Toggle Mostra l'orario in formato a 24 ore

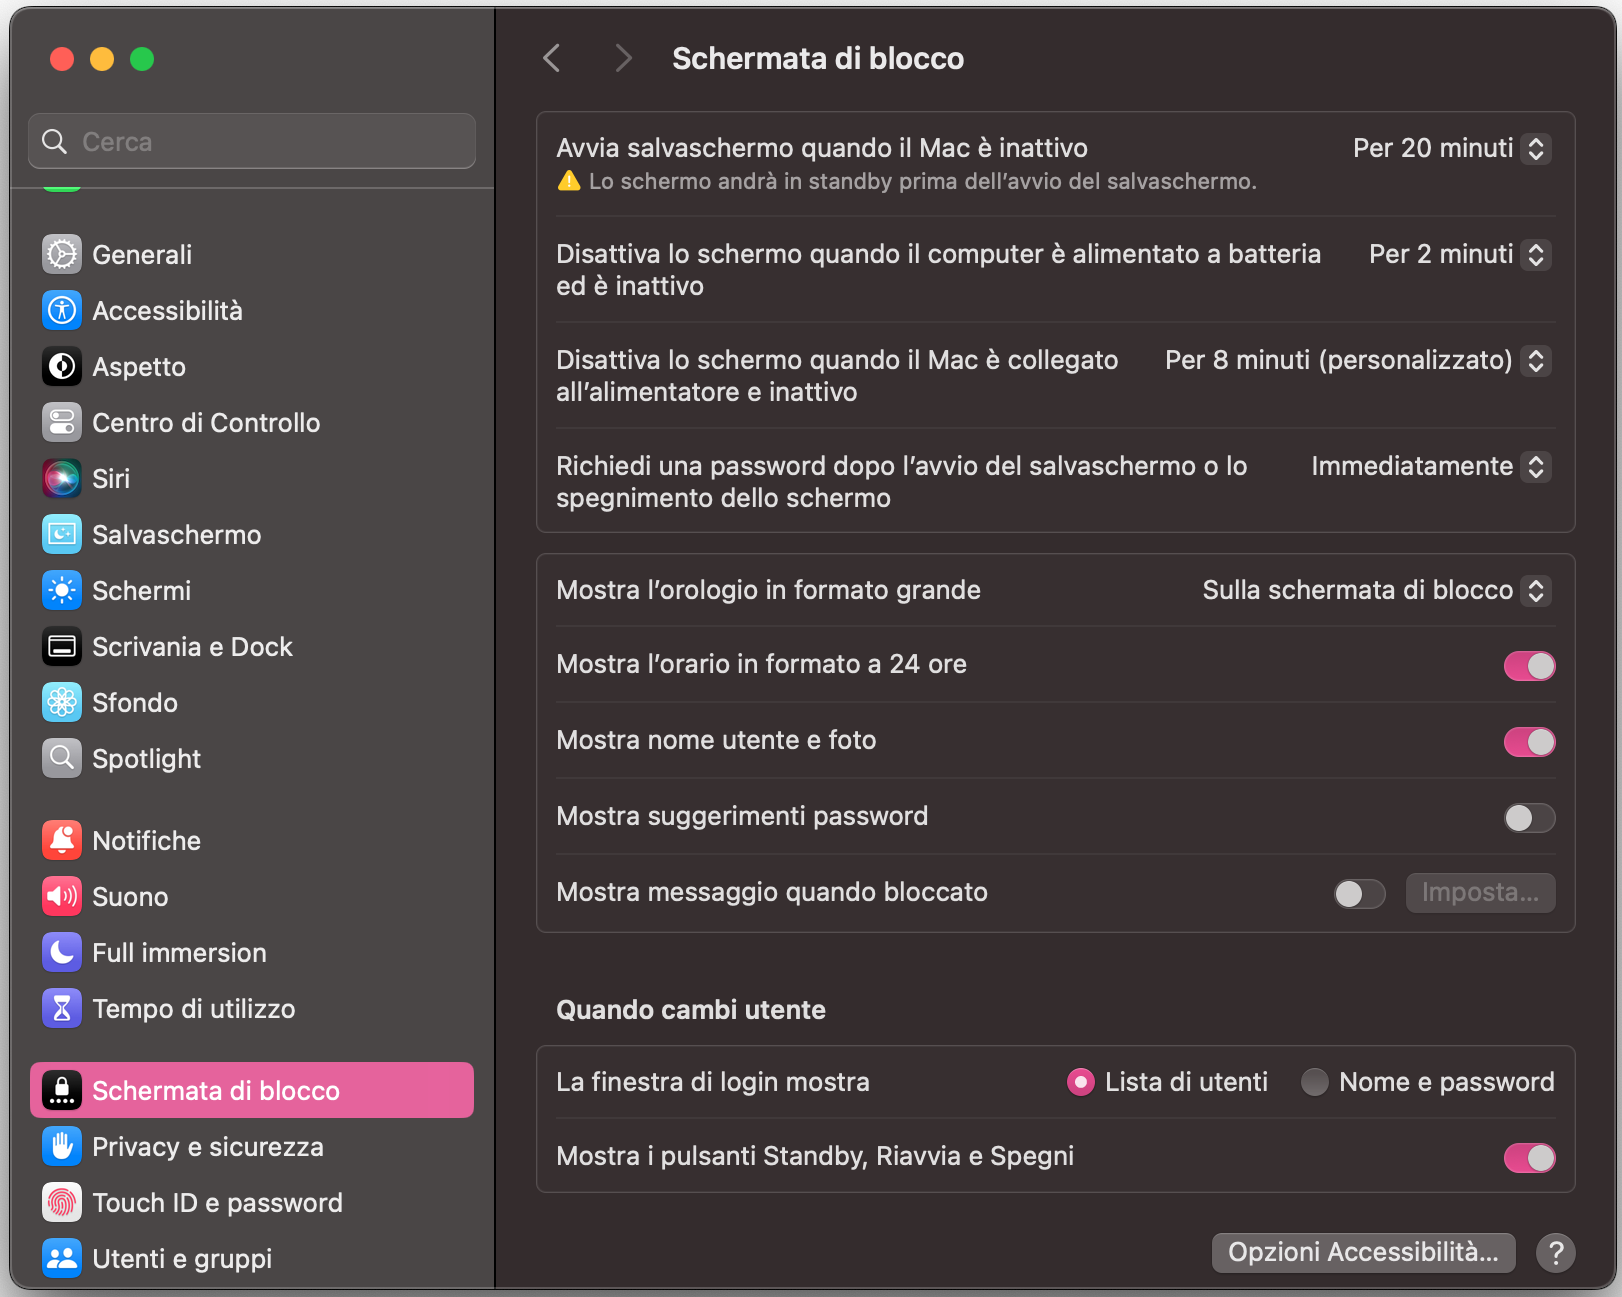click(1529, 665)
